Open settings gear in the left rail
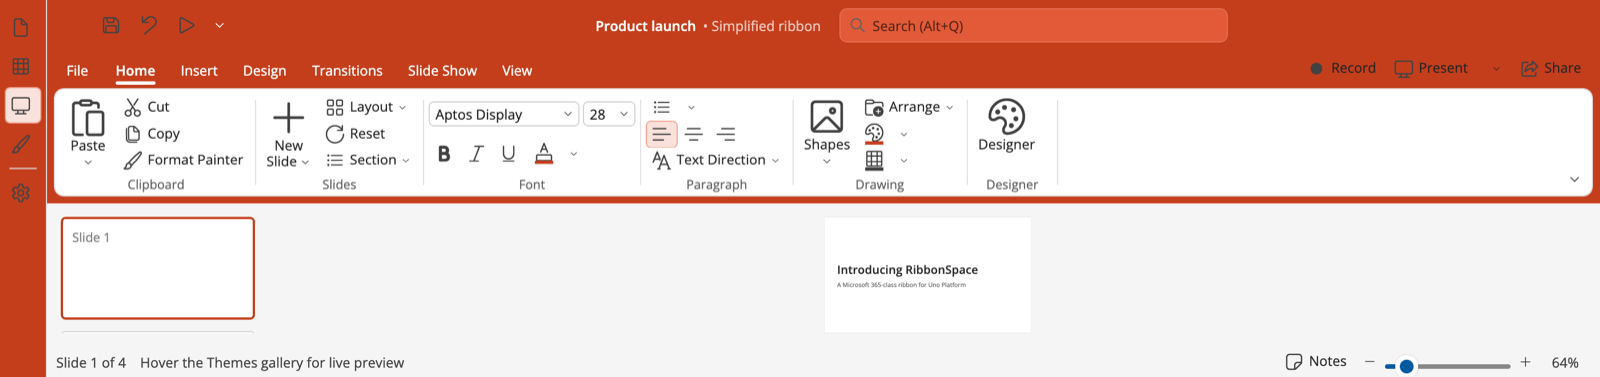Image resolution: width=1600 pixels, height=377 pixels. (21, 193)
